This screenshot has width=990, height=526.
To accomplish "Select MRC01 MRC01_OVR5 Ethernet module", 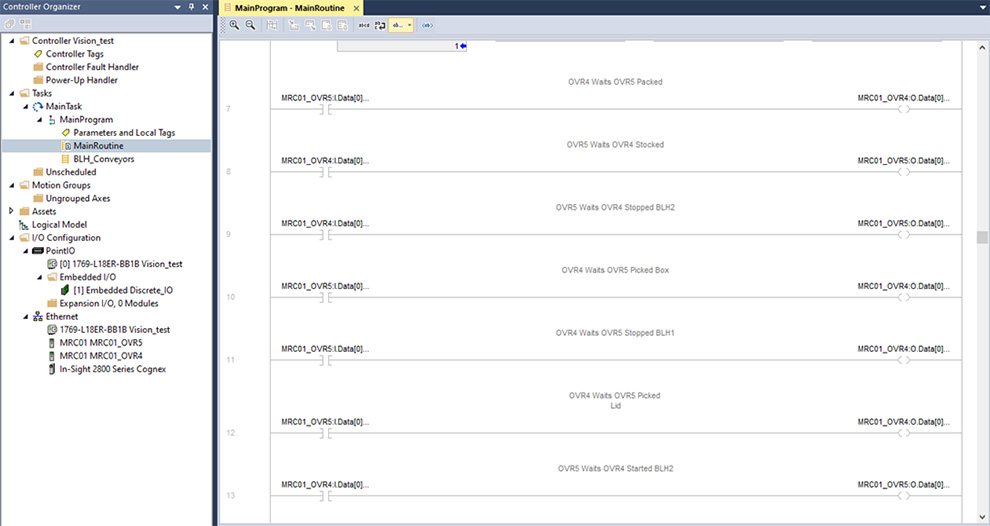I will click(x=101, y=343).
